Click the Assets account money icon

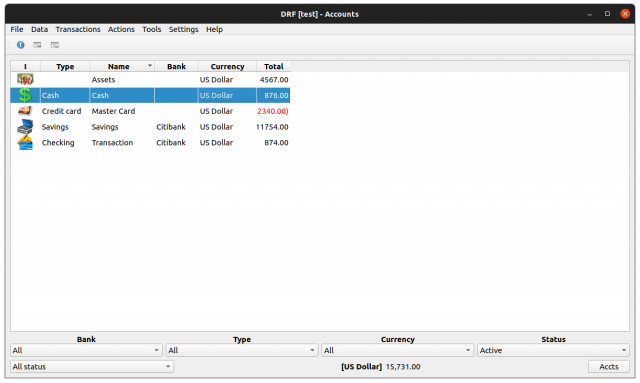(25, 79)
